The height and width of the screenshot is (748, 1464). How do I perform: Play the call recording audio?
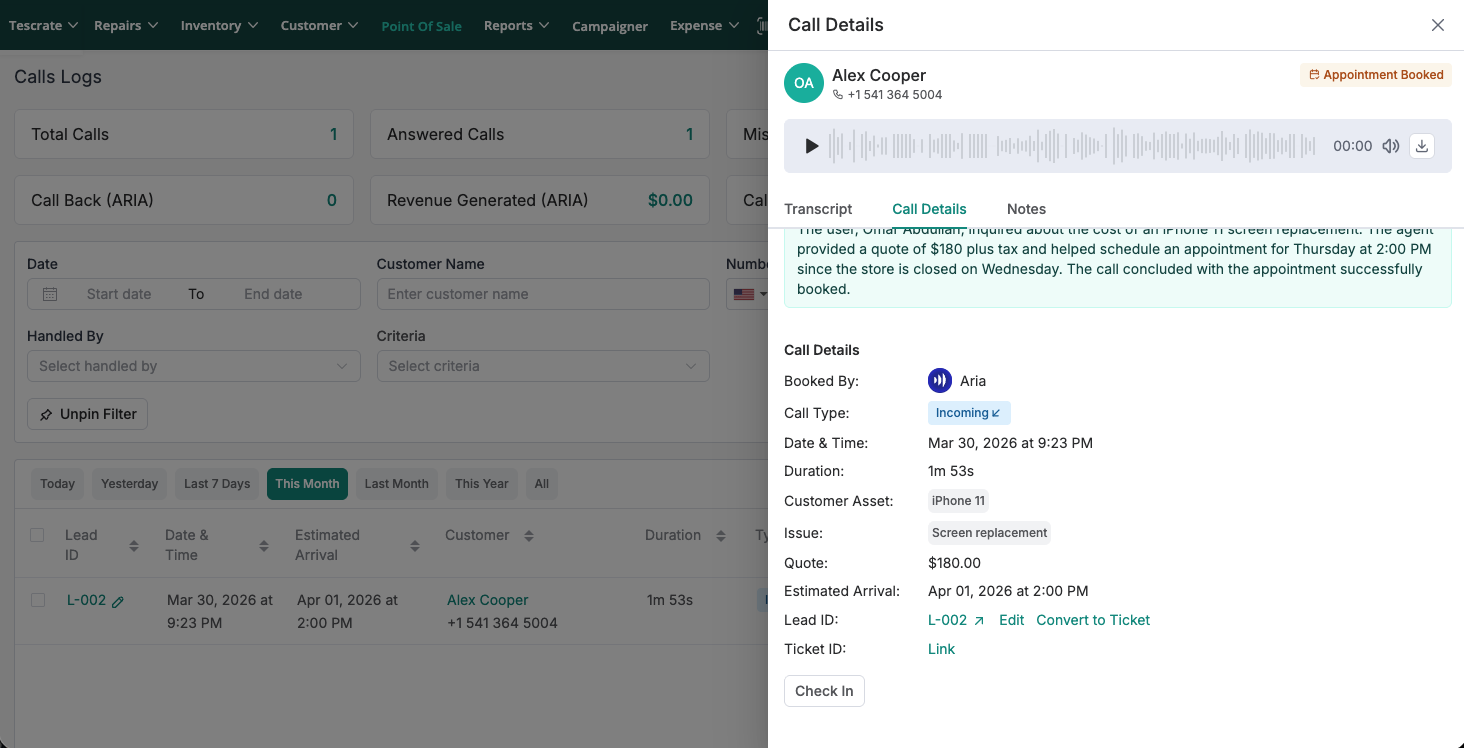(x=812, y=146)
